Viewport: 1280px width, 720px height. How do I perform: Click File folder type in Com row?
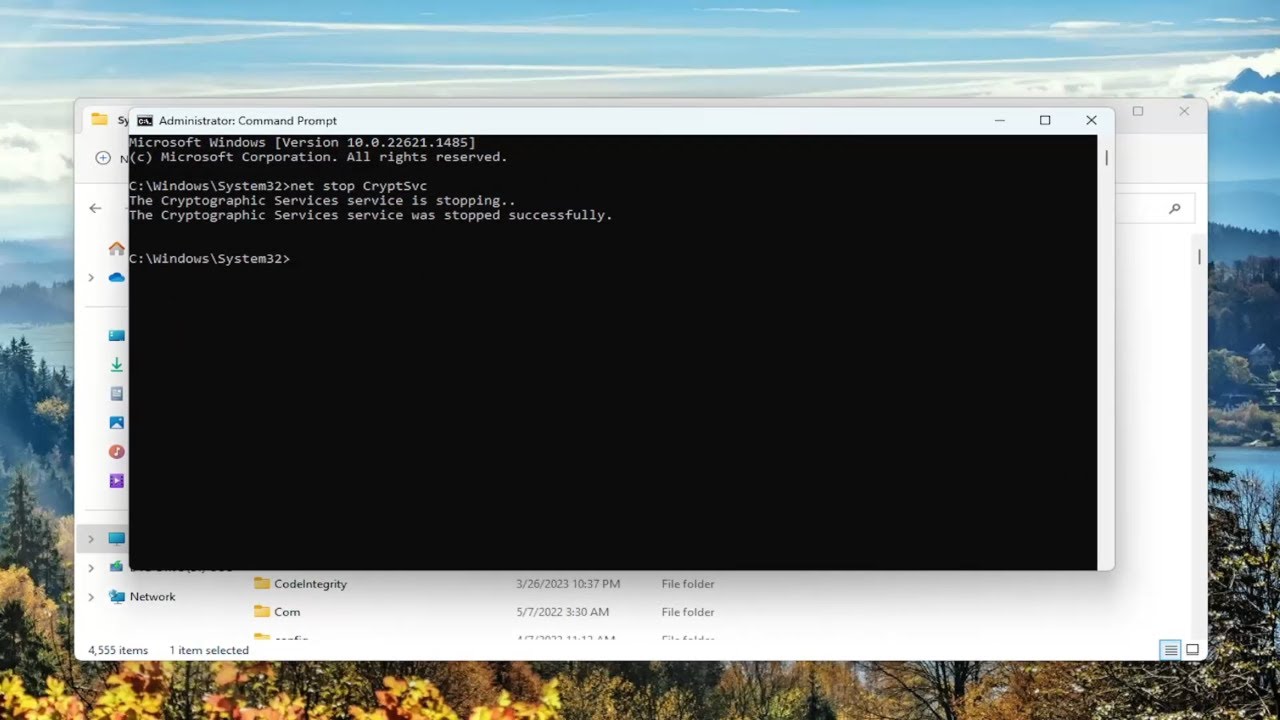pos(688,612)
